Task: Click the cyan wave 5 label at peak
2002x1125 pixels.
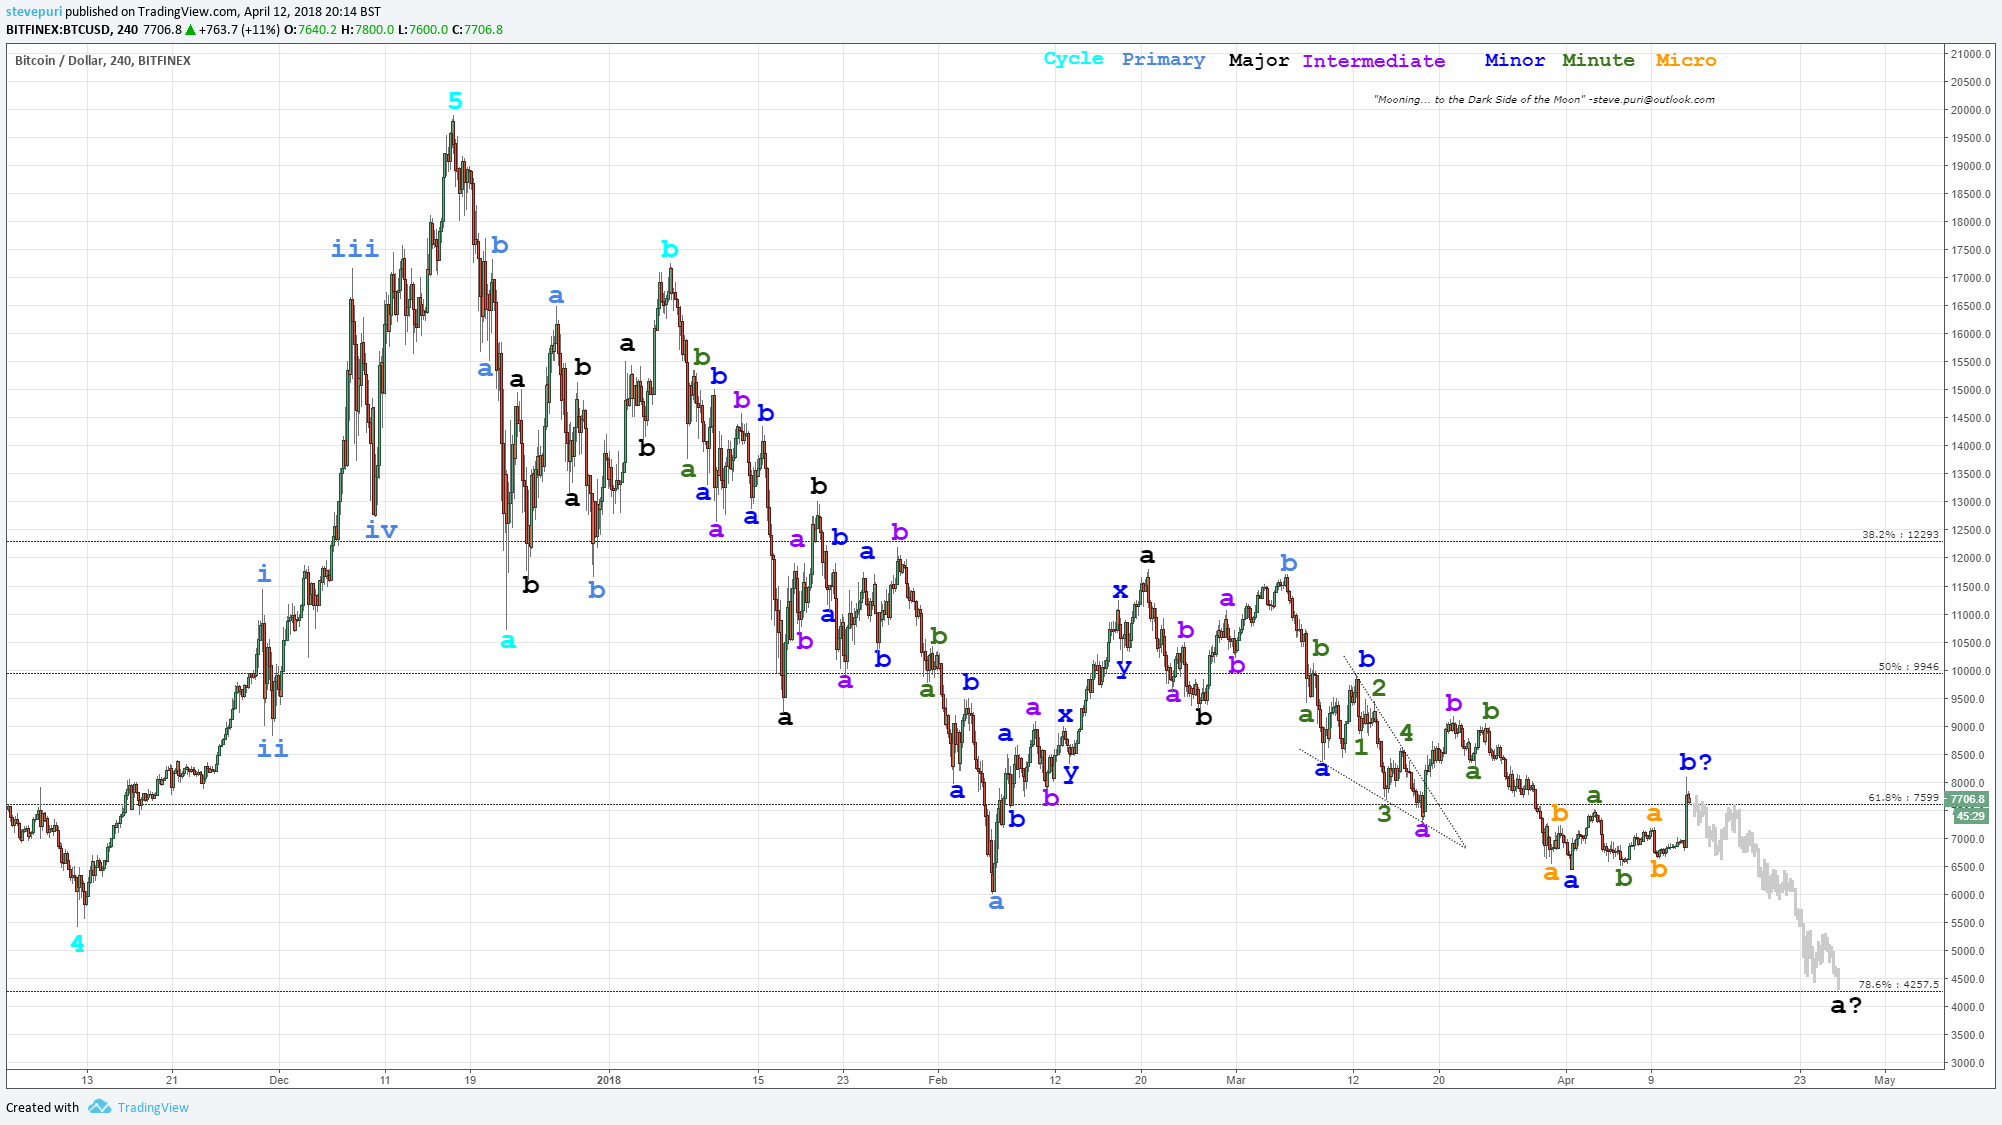Action: [x=455, y=101]
